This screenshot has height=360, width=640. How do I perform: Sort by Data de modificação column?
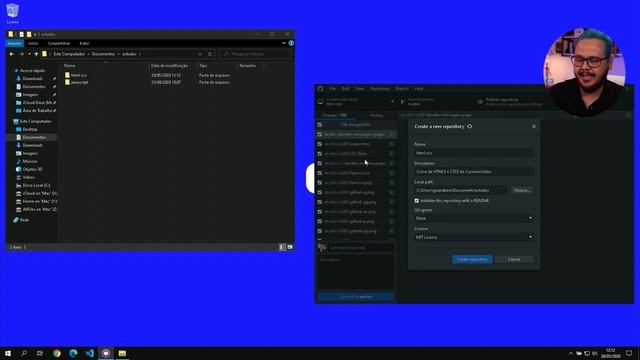pos(169,66)
